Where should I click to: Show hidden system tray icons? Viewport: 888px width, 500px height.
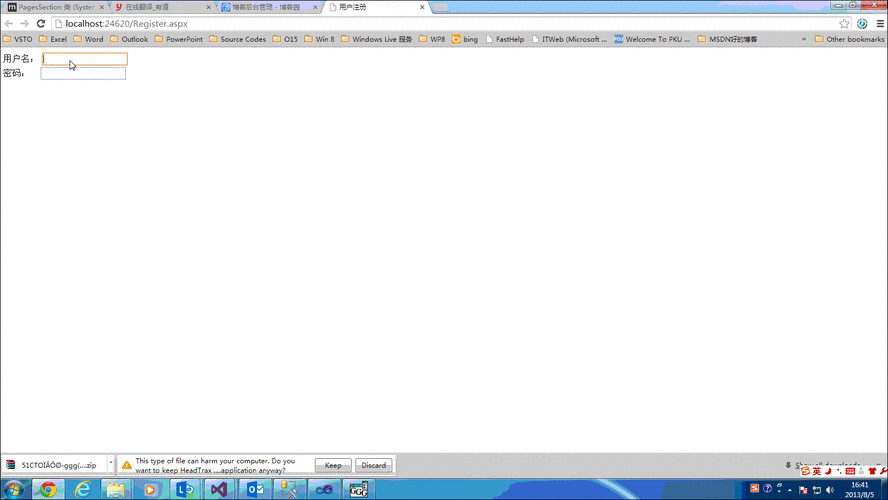(x=790, y=490)
